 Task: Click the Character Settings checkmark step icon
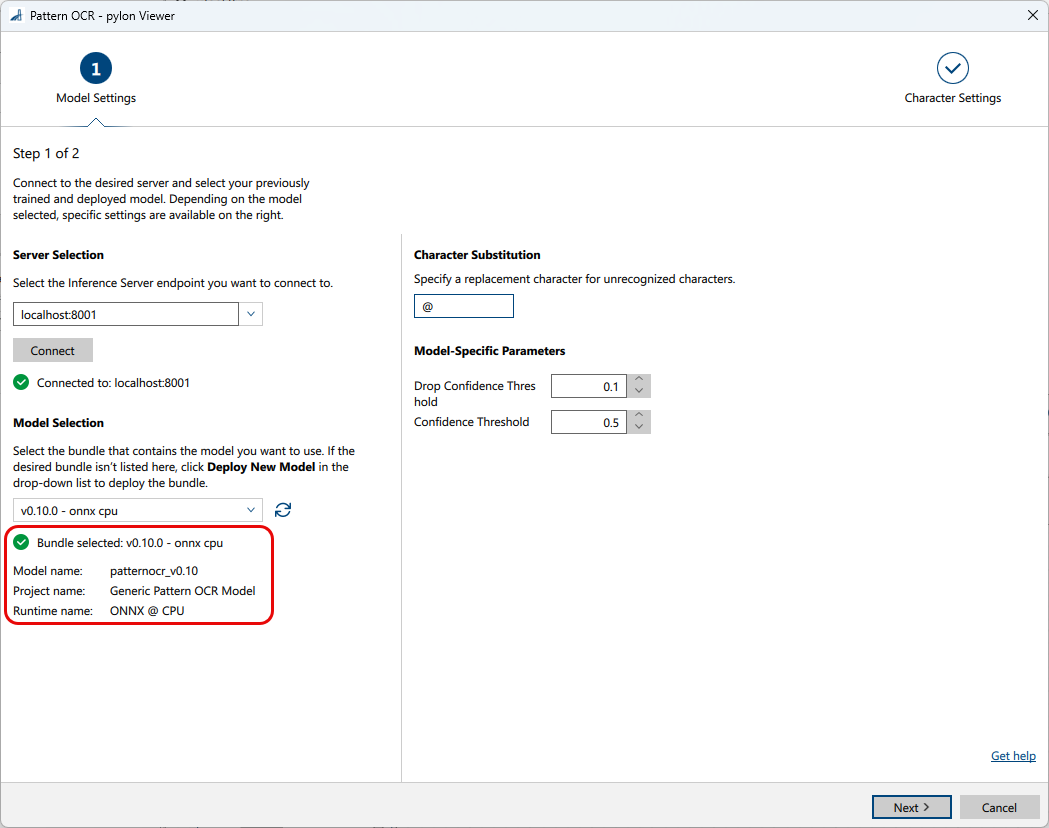pyautogui.click(x=953, y=68)
